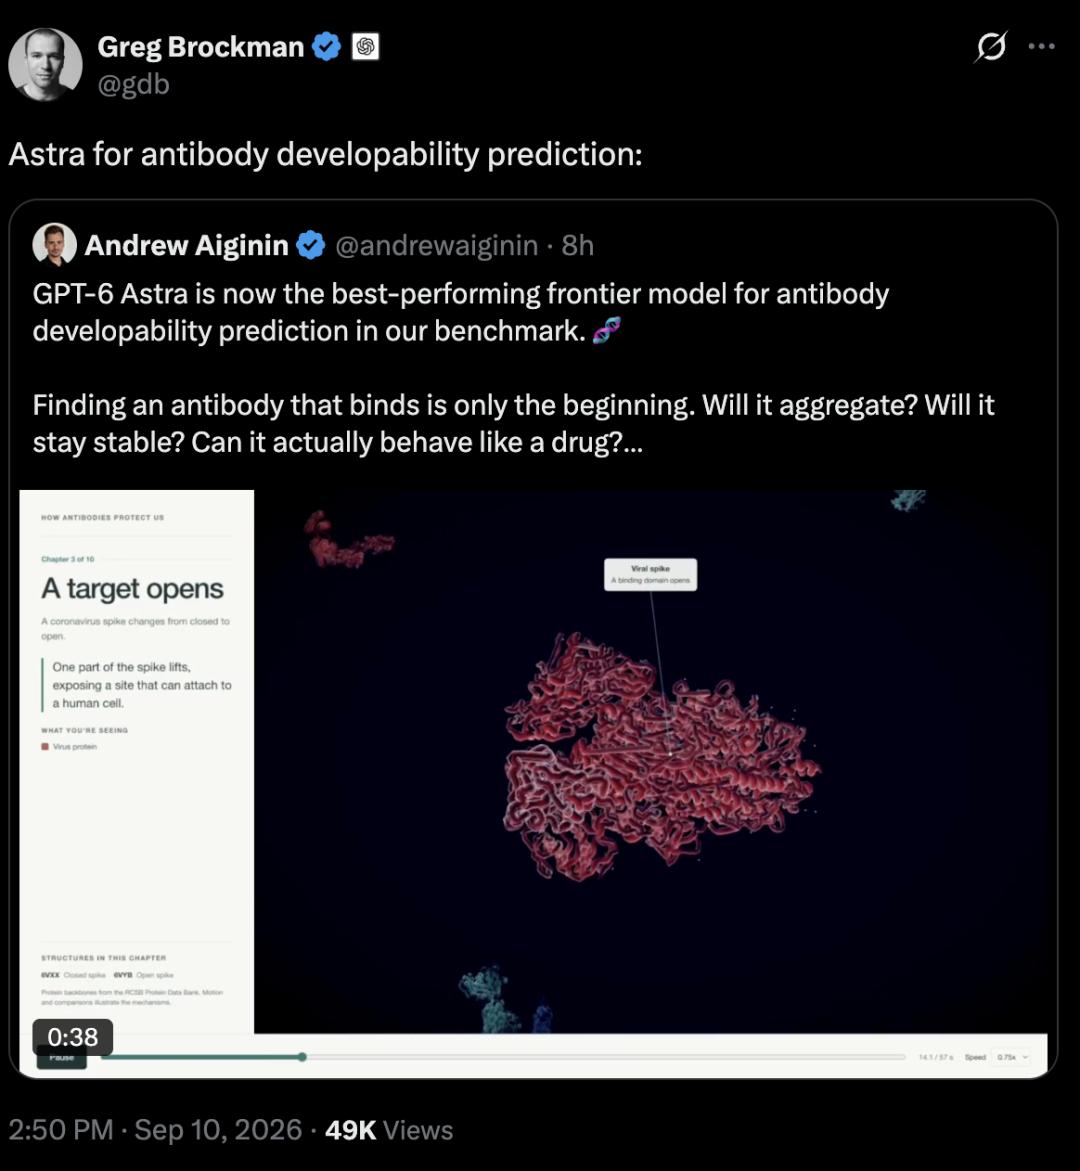Image resolution: width=1080 pixels, height=1171 pixels.
Task: Click the Andrew Aiginin display name
Action: [187, 245]
